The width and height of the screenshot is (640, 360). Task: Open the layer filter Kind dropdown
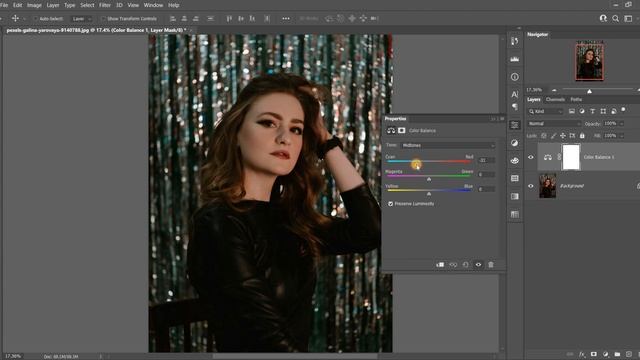pos(545,111)
